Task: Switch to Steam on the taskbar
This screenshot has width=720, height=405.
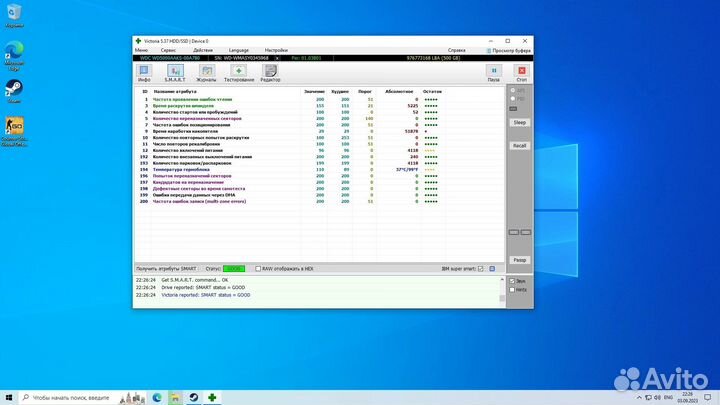Action: (194, 398)
